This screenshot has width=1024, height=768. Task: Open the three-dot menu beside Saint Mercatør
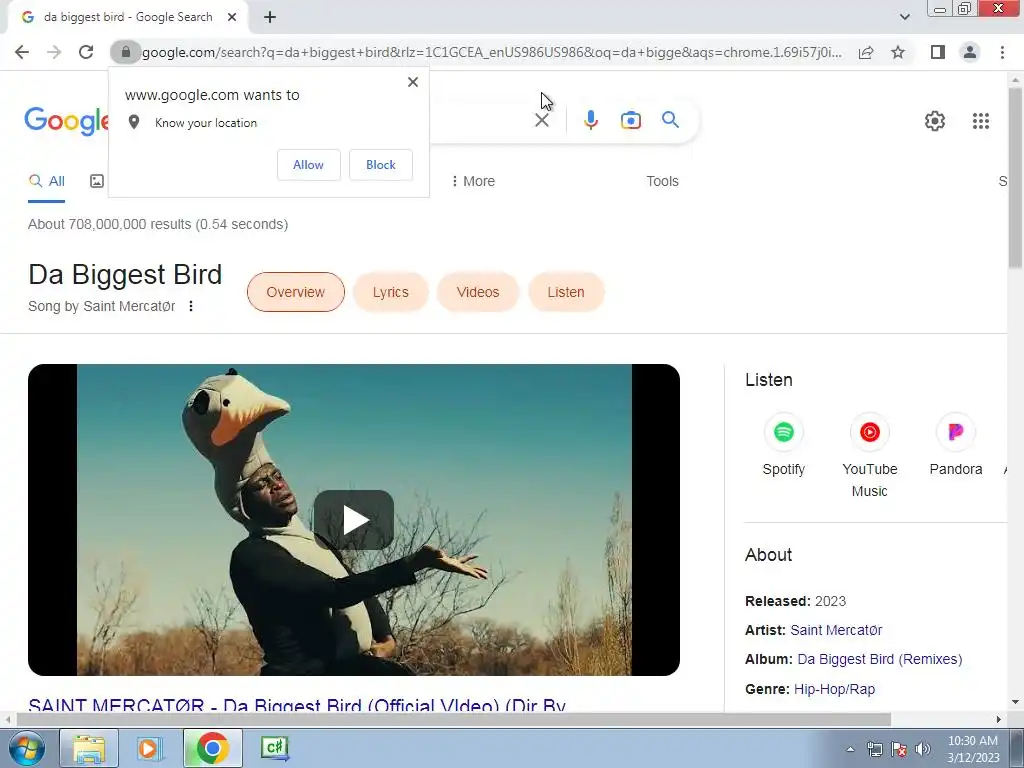click(x=191, y=306)
